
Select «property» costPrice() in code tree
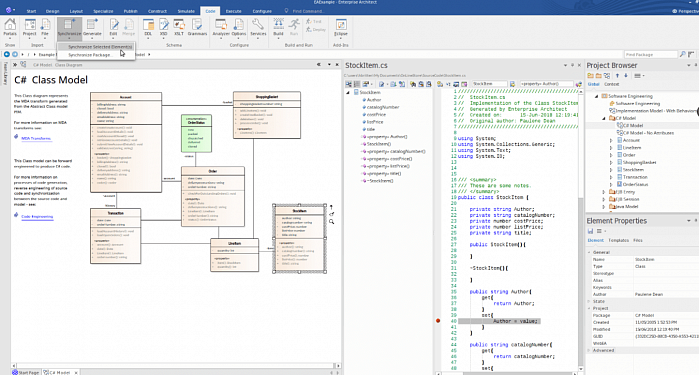pyautogui.click(x=389, y=159)
